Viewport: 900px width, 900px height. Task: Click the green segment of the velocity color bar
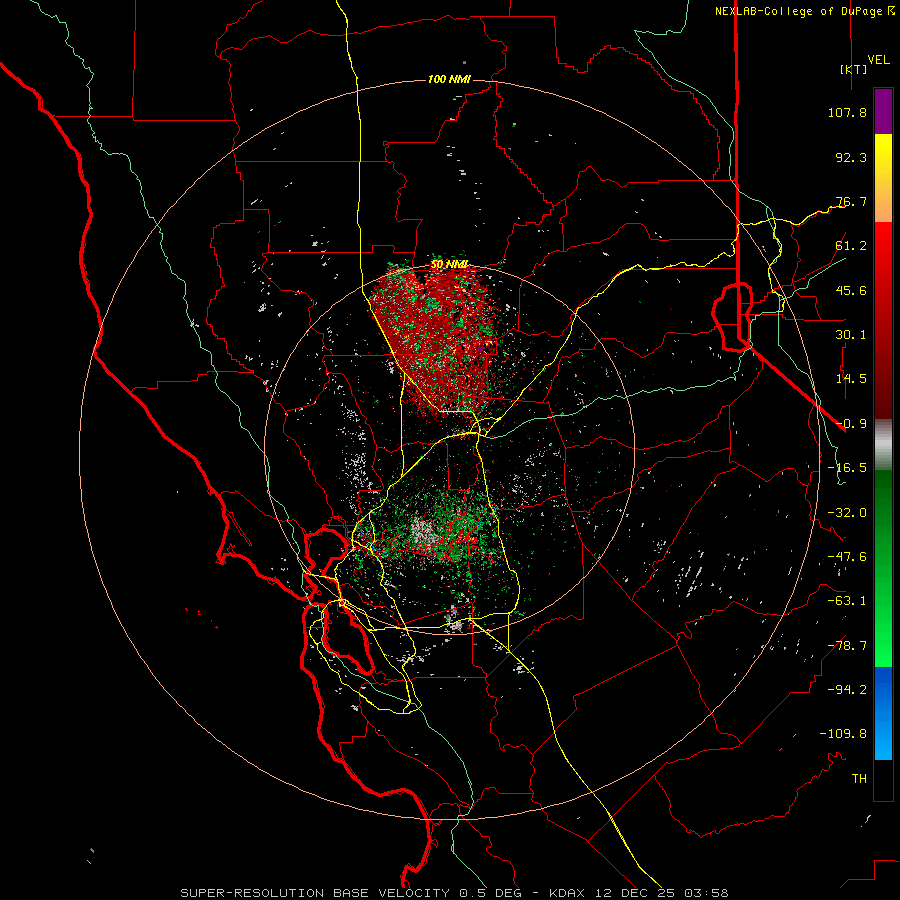click(883, 568)
